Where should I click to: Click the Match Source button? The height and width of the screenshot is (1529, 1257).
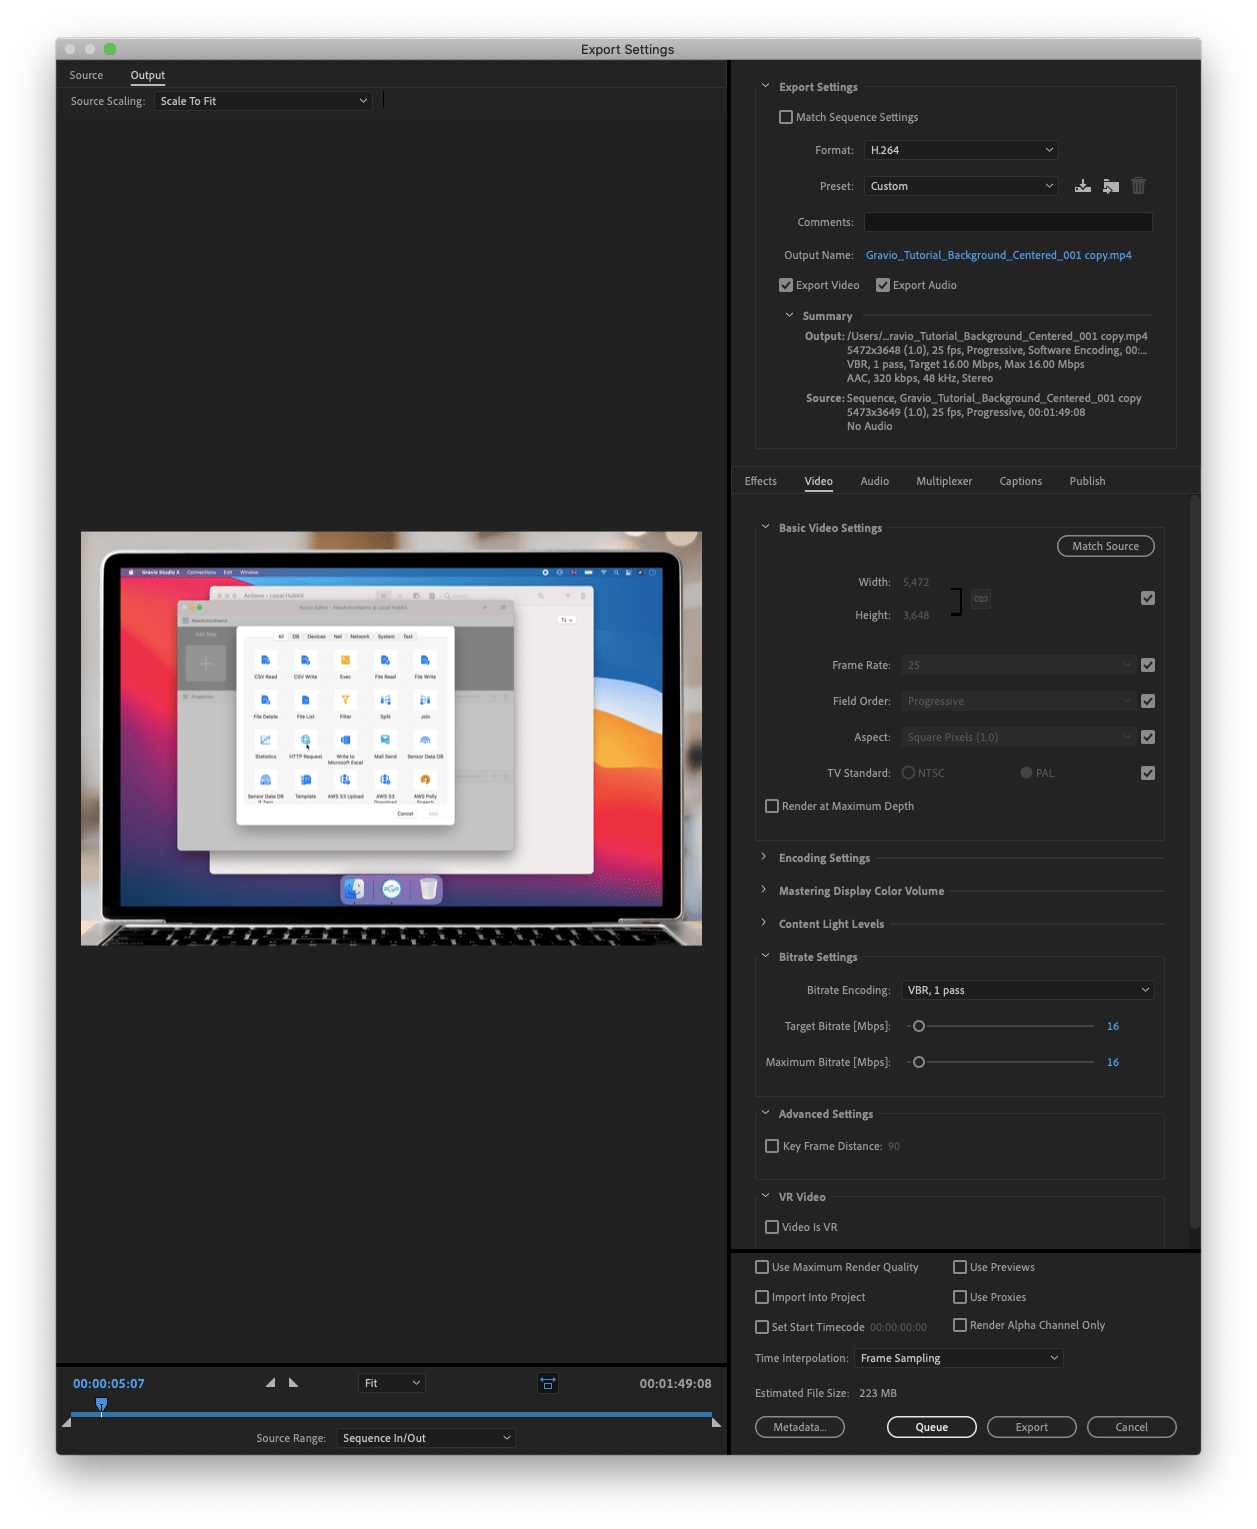coord(1105,546)
